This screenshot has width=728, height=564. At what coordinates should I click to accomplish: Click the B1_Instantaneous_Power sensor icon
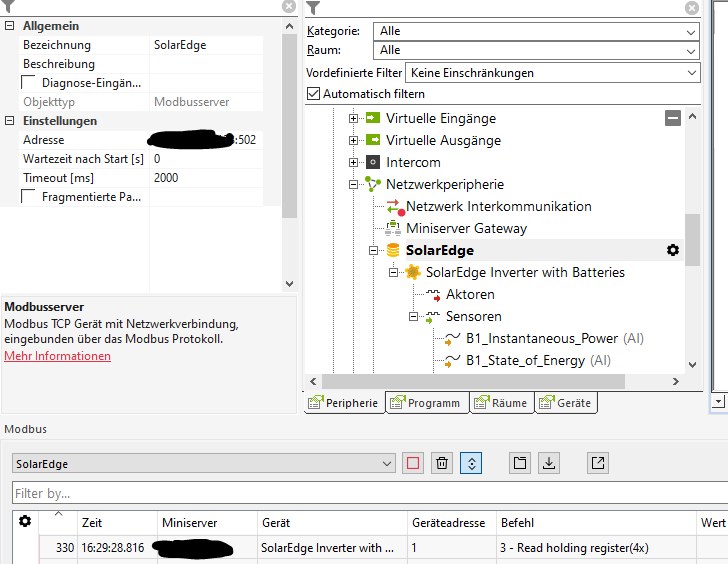pos(452,339)
